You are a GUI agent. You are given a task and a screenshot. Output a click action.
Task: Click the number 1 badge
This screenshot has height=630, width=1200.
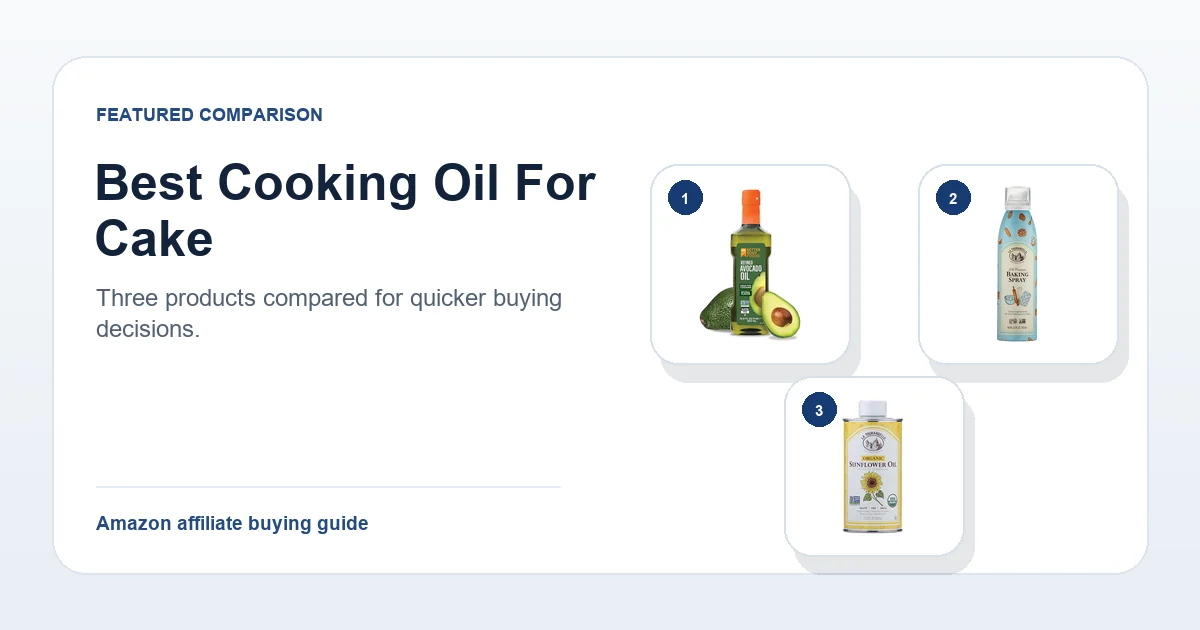(x=685, y=199)
